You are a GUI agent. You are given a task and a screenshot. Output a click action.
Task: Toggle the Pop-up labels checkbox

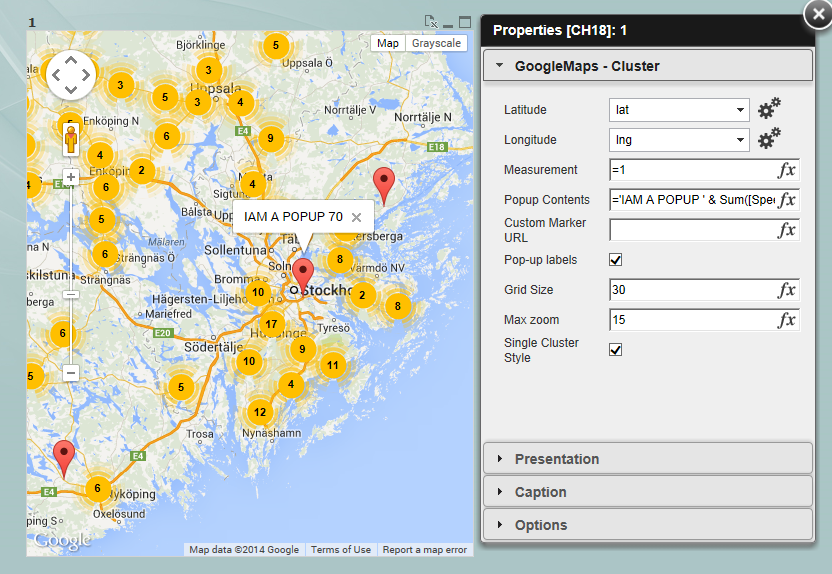pos(616,260)
